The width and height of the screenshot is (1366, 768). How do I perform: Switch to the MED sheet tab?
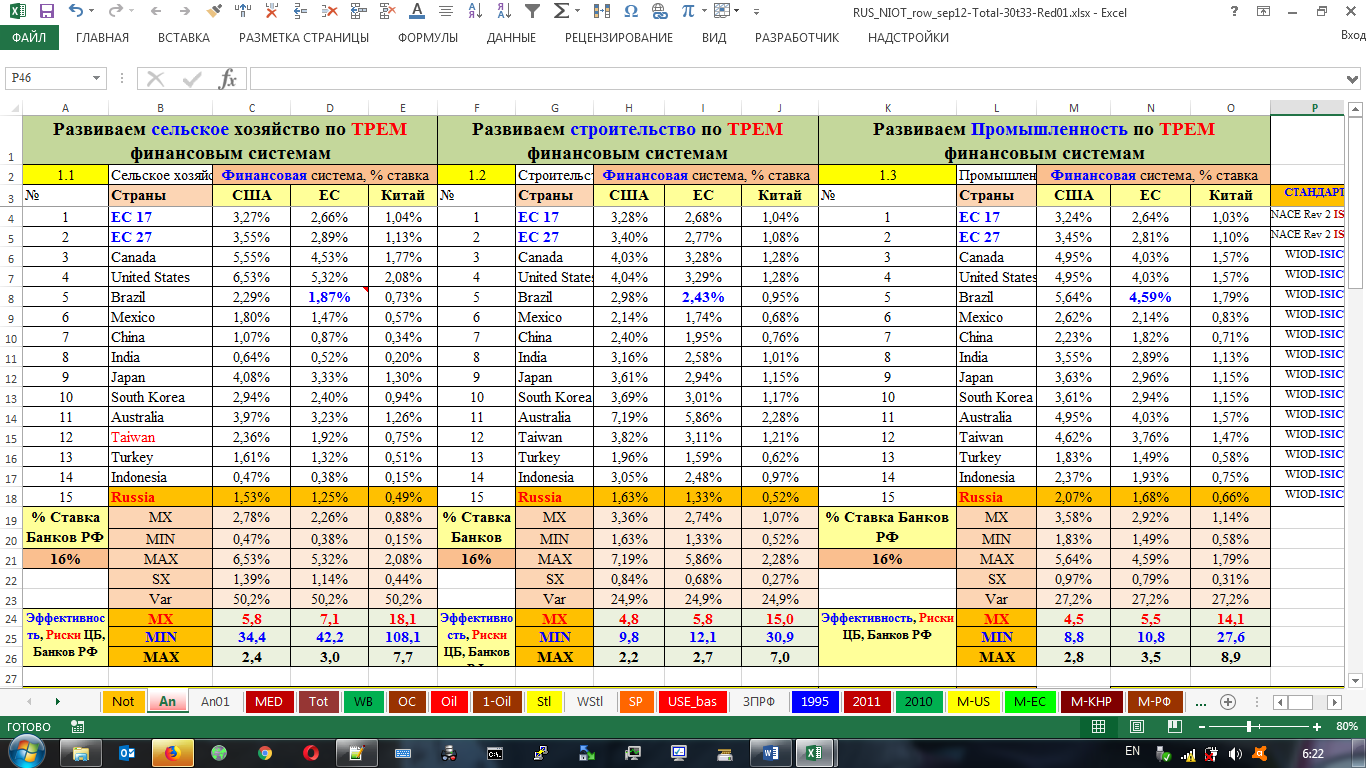[268, 701]
